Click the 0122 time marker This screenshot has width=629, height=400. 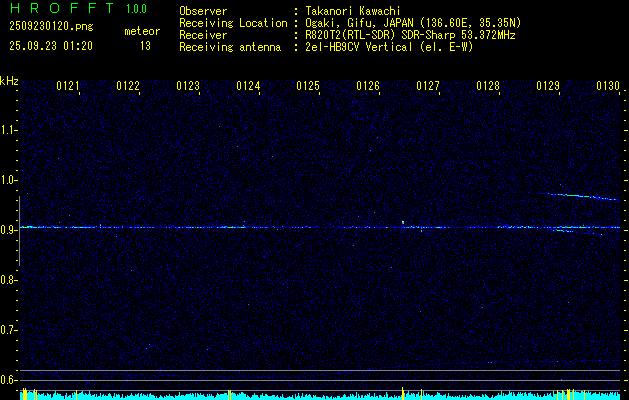pyautogui.click(x=128, y=85)
